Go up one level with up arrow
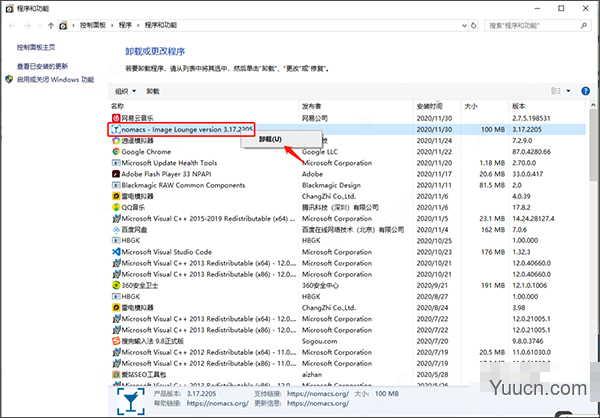Viewport: 600px width, 418px height. point(51,26)
